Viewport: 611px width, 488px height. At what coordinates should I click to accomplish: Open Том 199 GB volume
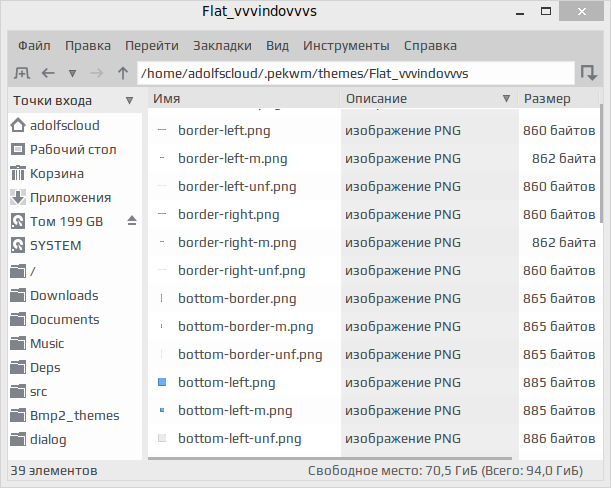tap(66, 222)
